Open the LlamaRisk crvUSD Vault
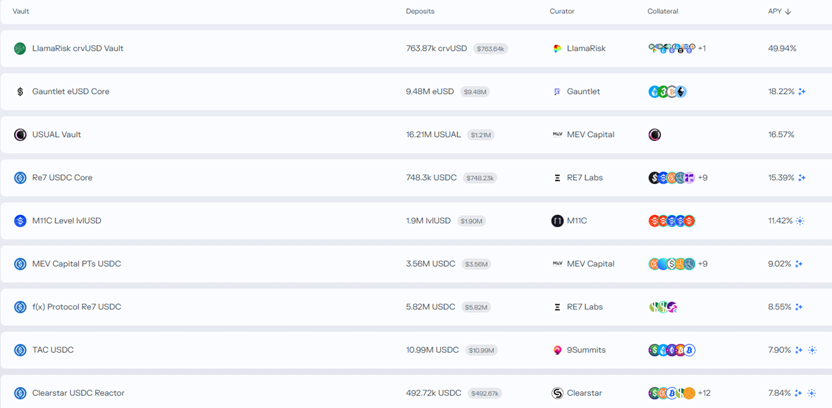 pos(77,48)
